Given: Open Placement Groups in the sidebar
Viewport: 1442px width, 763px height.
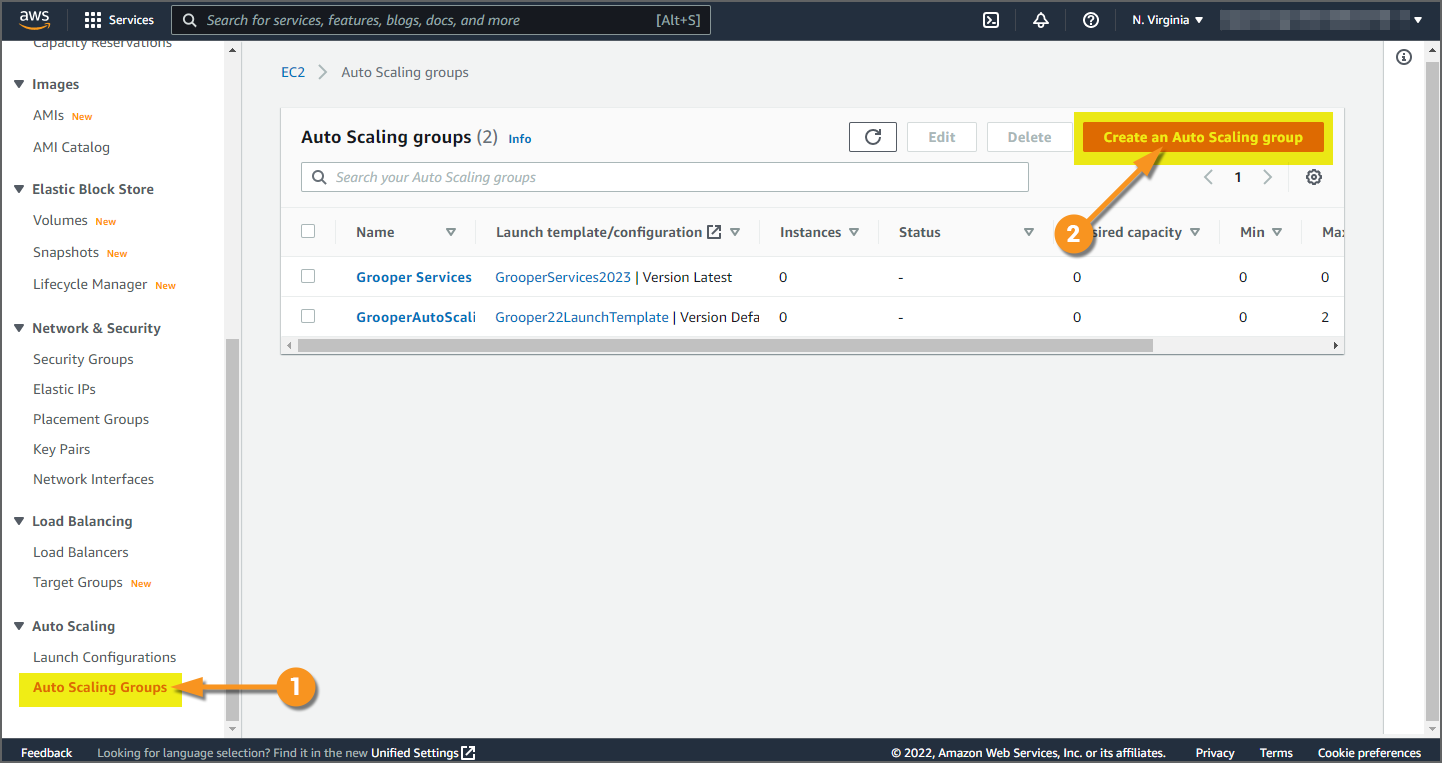Looking at the screenshot, I should click(91, 419).
